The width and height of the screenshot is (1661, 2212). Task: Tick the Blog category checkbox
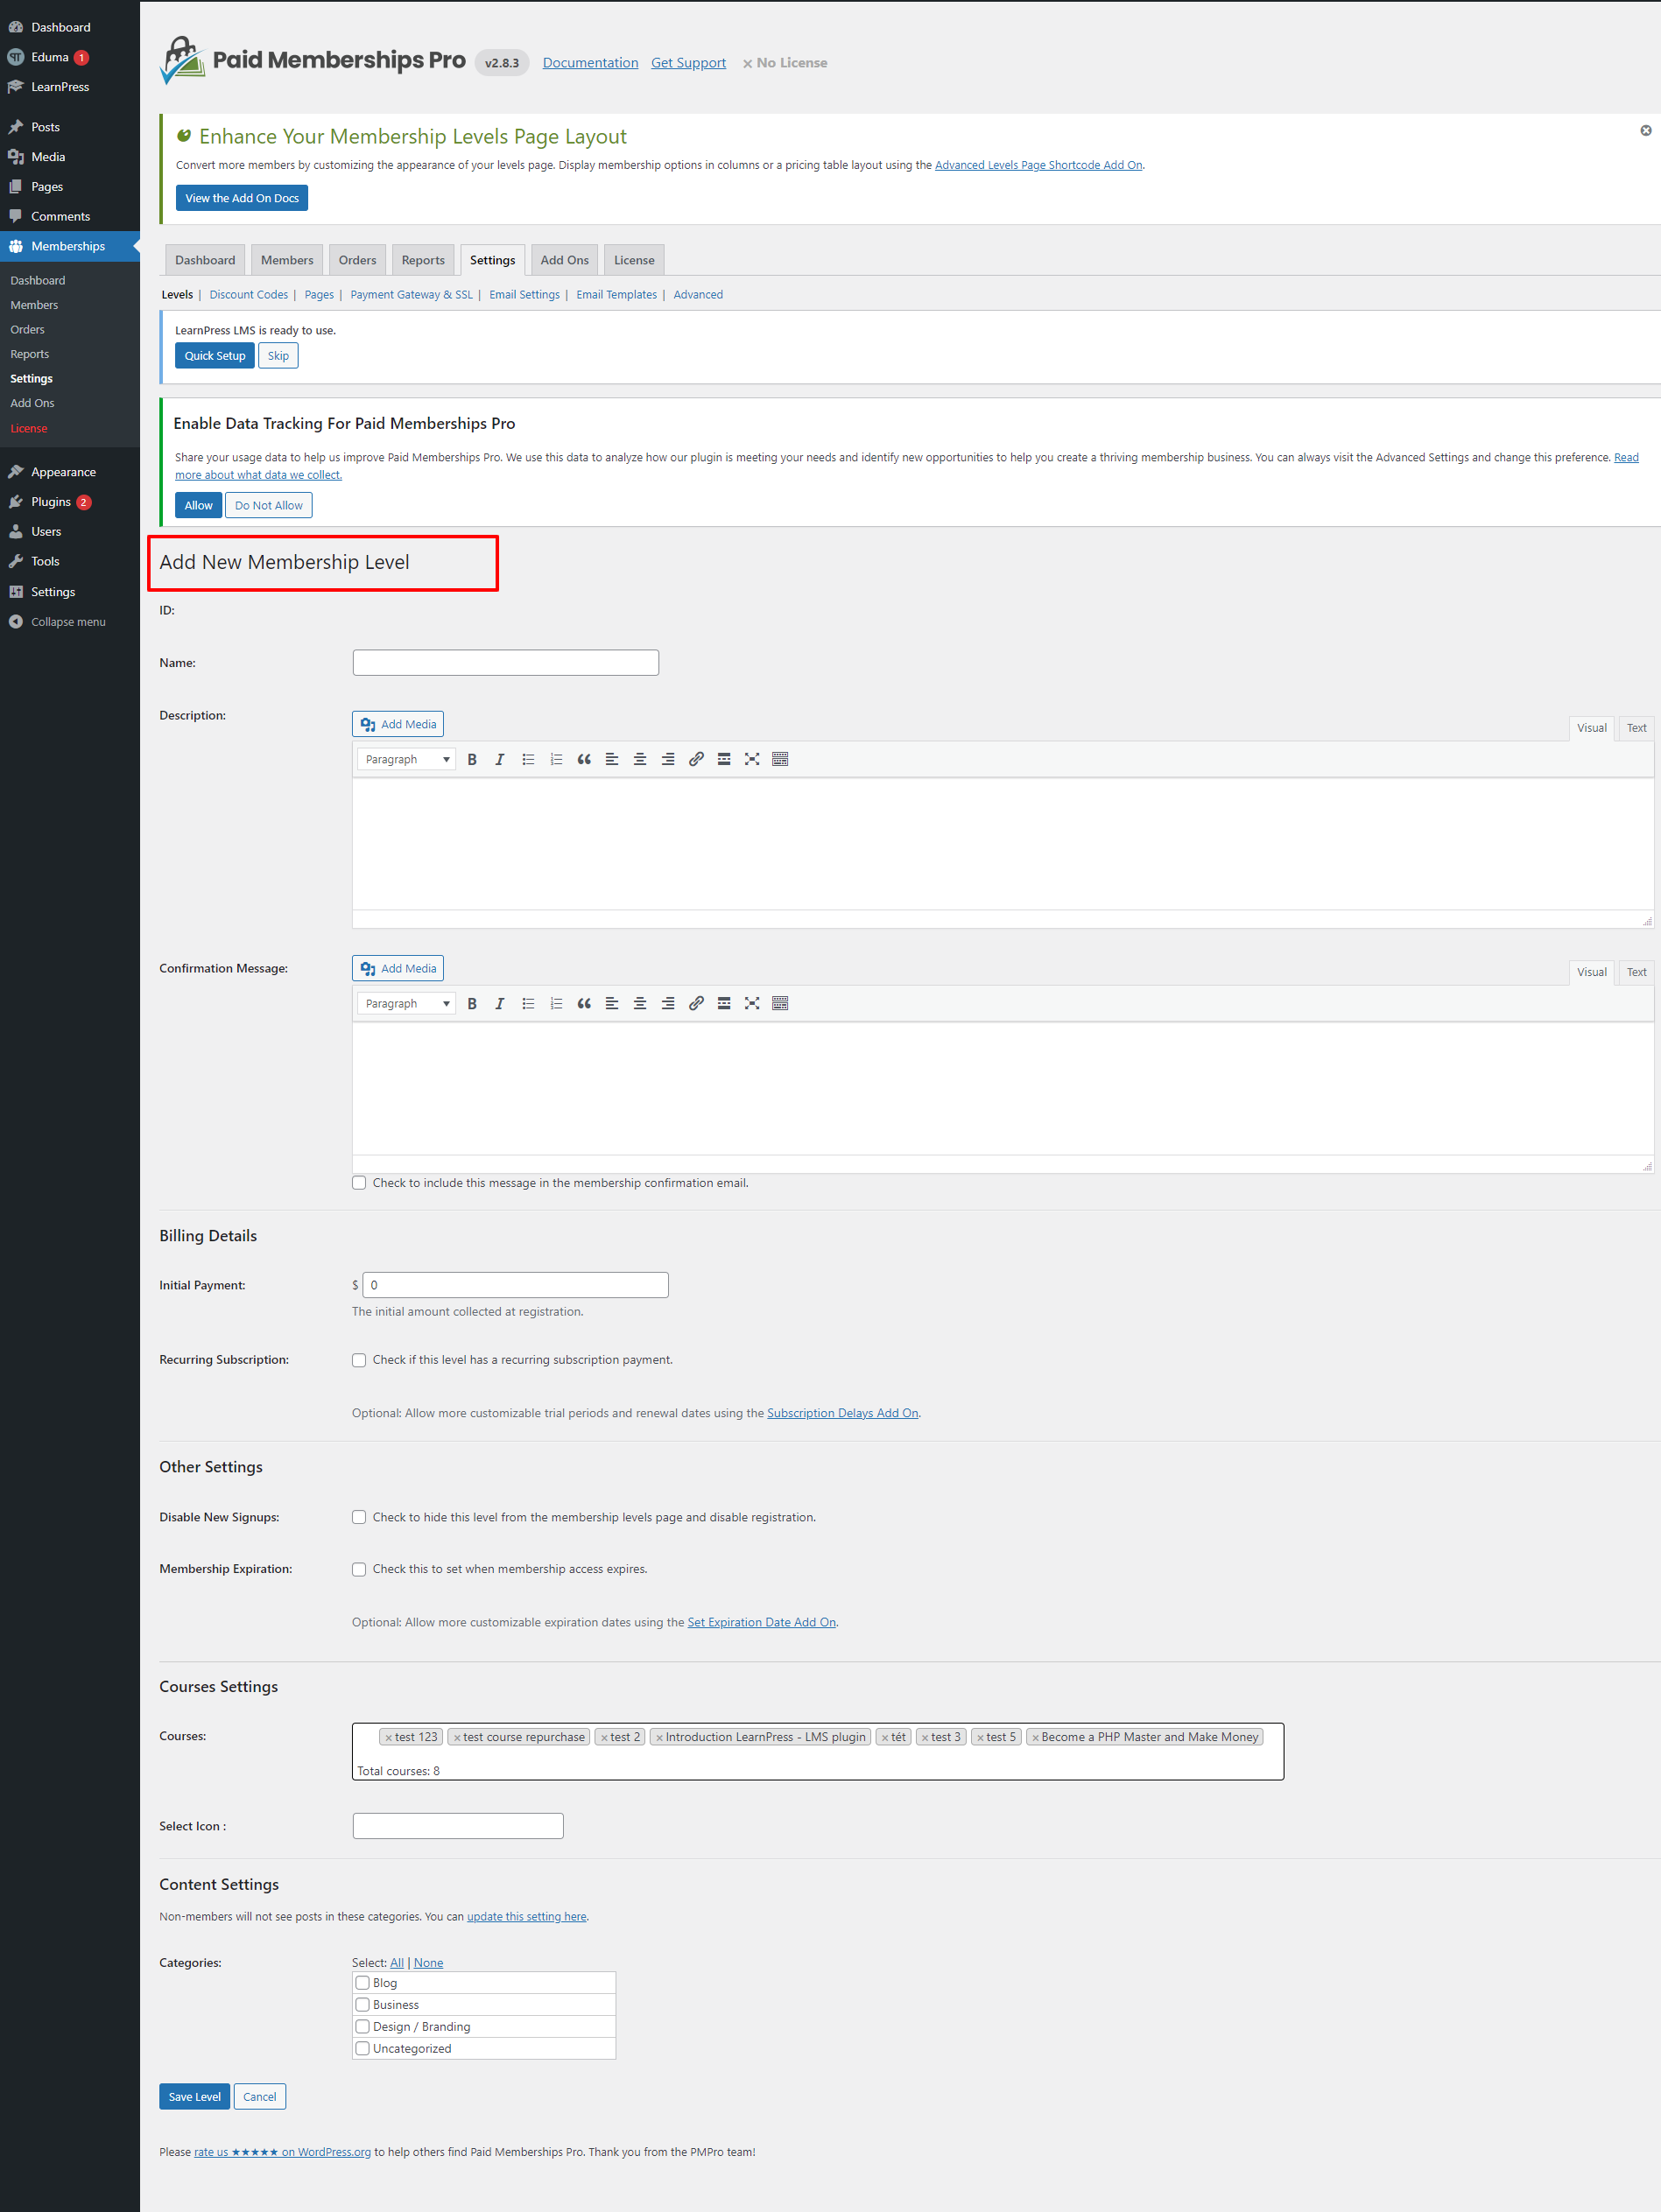click(363, 1983)
